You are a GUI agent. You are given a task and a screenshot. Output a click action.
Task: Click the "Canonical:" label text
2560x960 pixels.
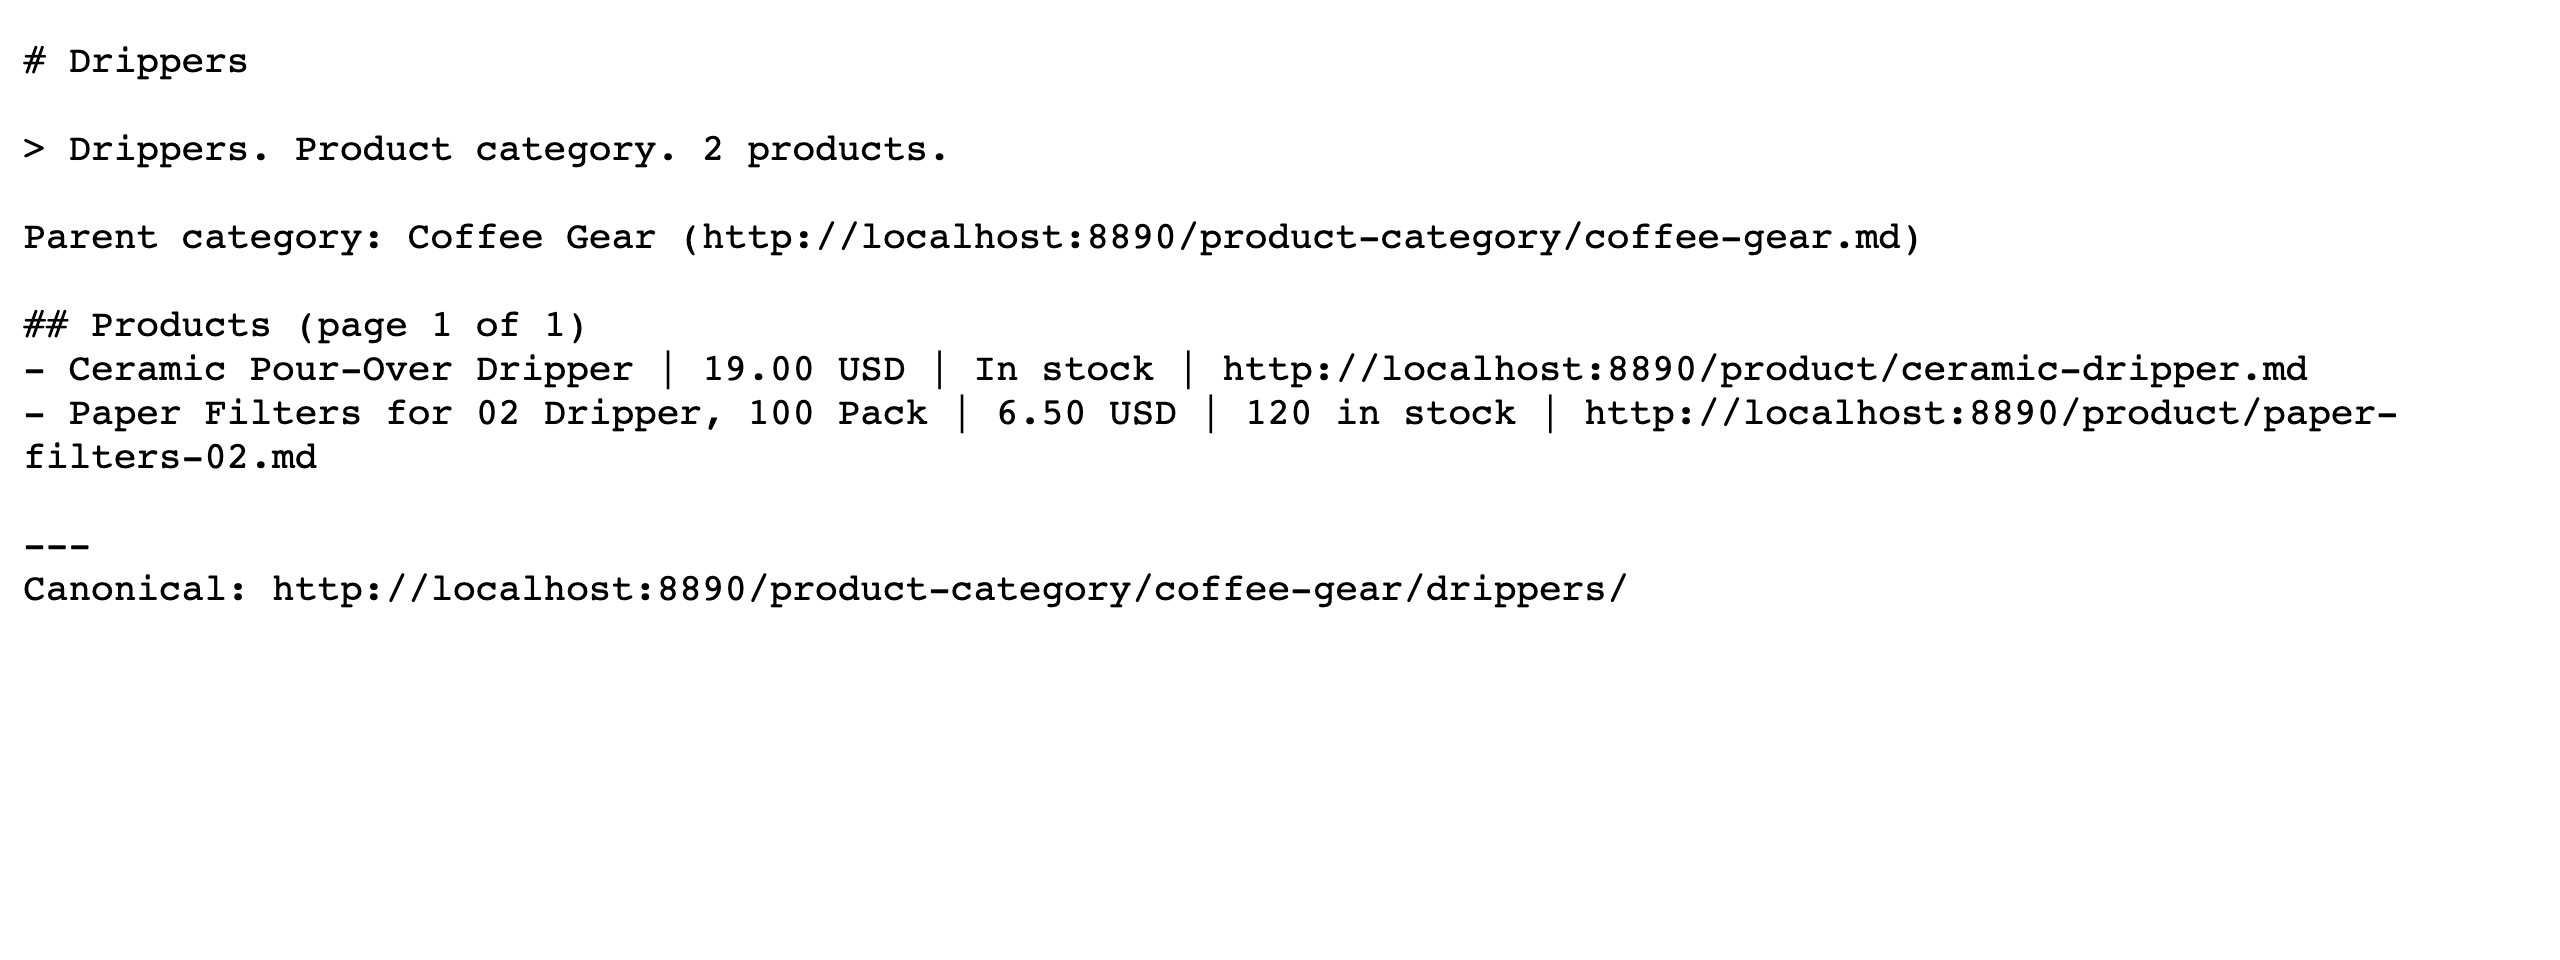[136, 590]
